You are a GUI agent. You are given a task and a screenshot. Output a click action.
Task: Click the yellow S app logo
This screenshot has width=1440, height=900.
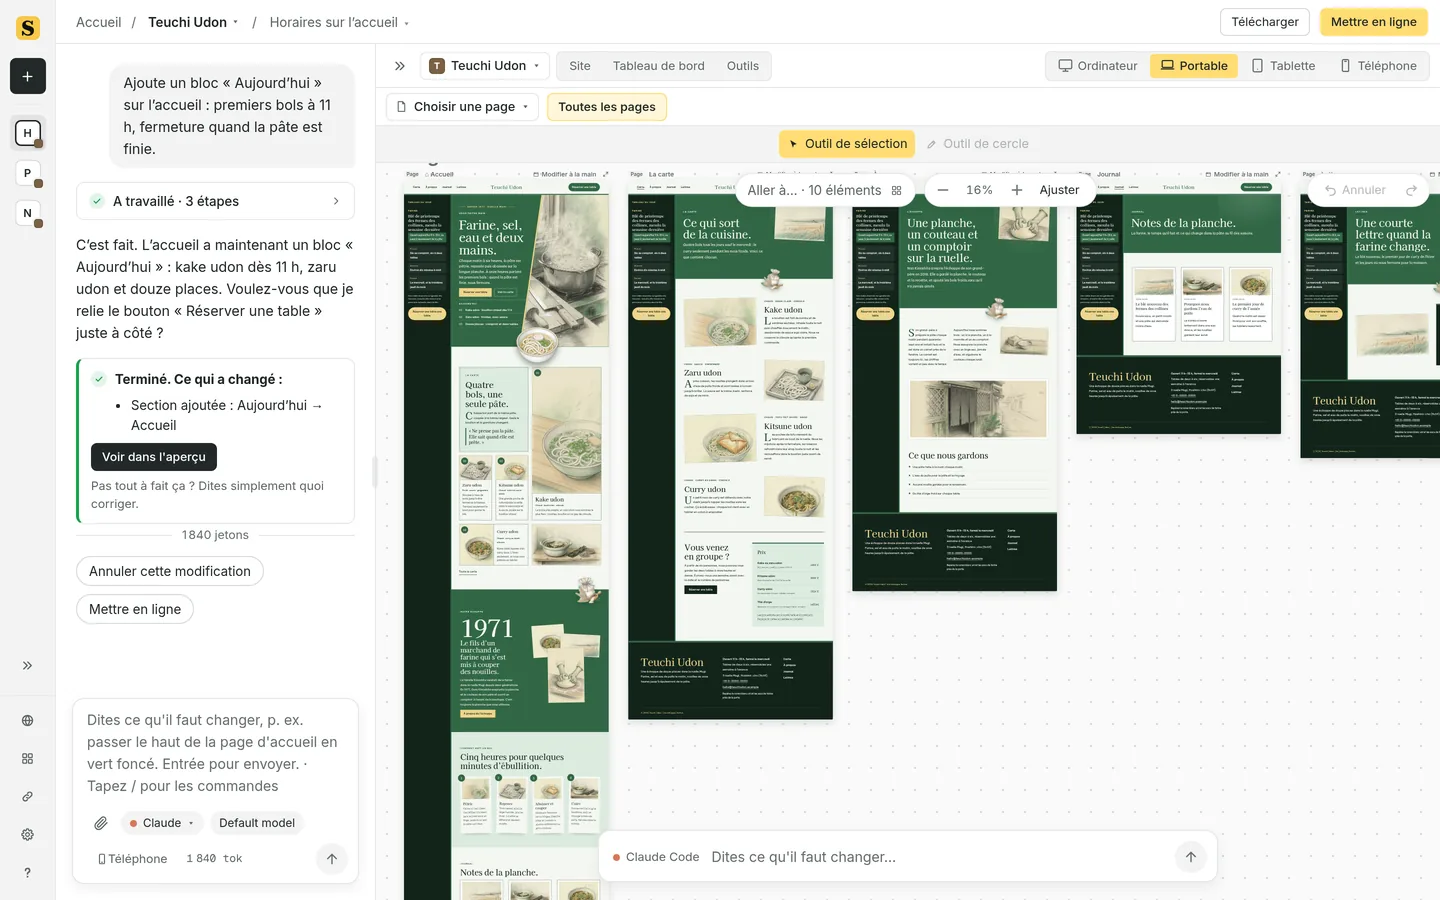[28, 28]
